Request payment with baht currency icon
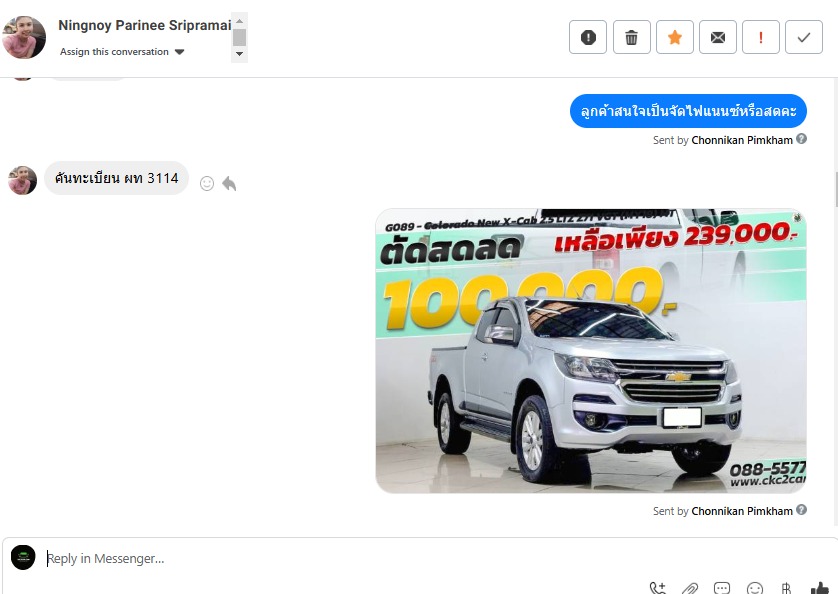838x594 pixels. pyautogui.click(x=786, y=588)
